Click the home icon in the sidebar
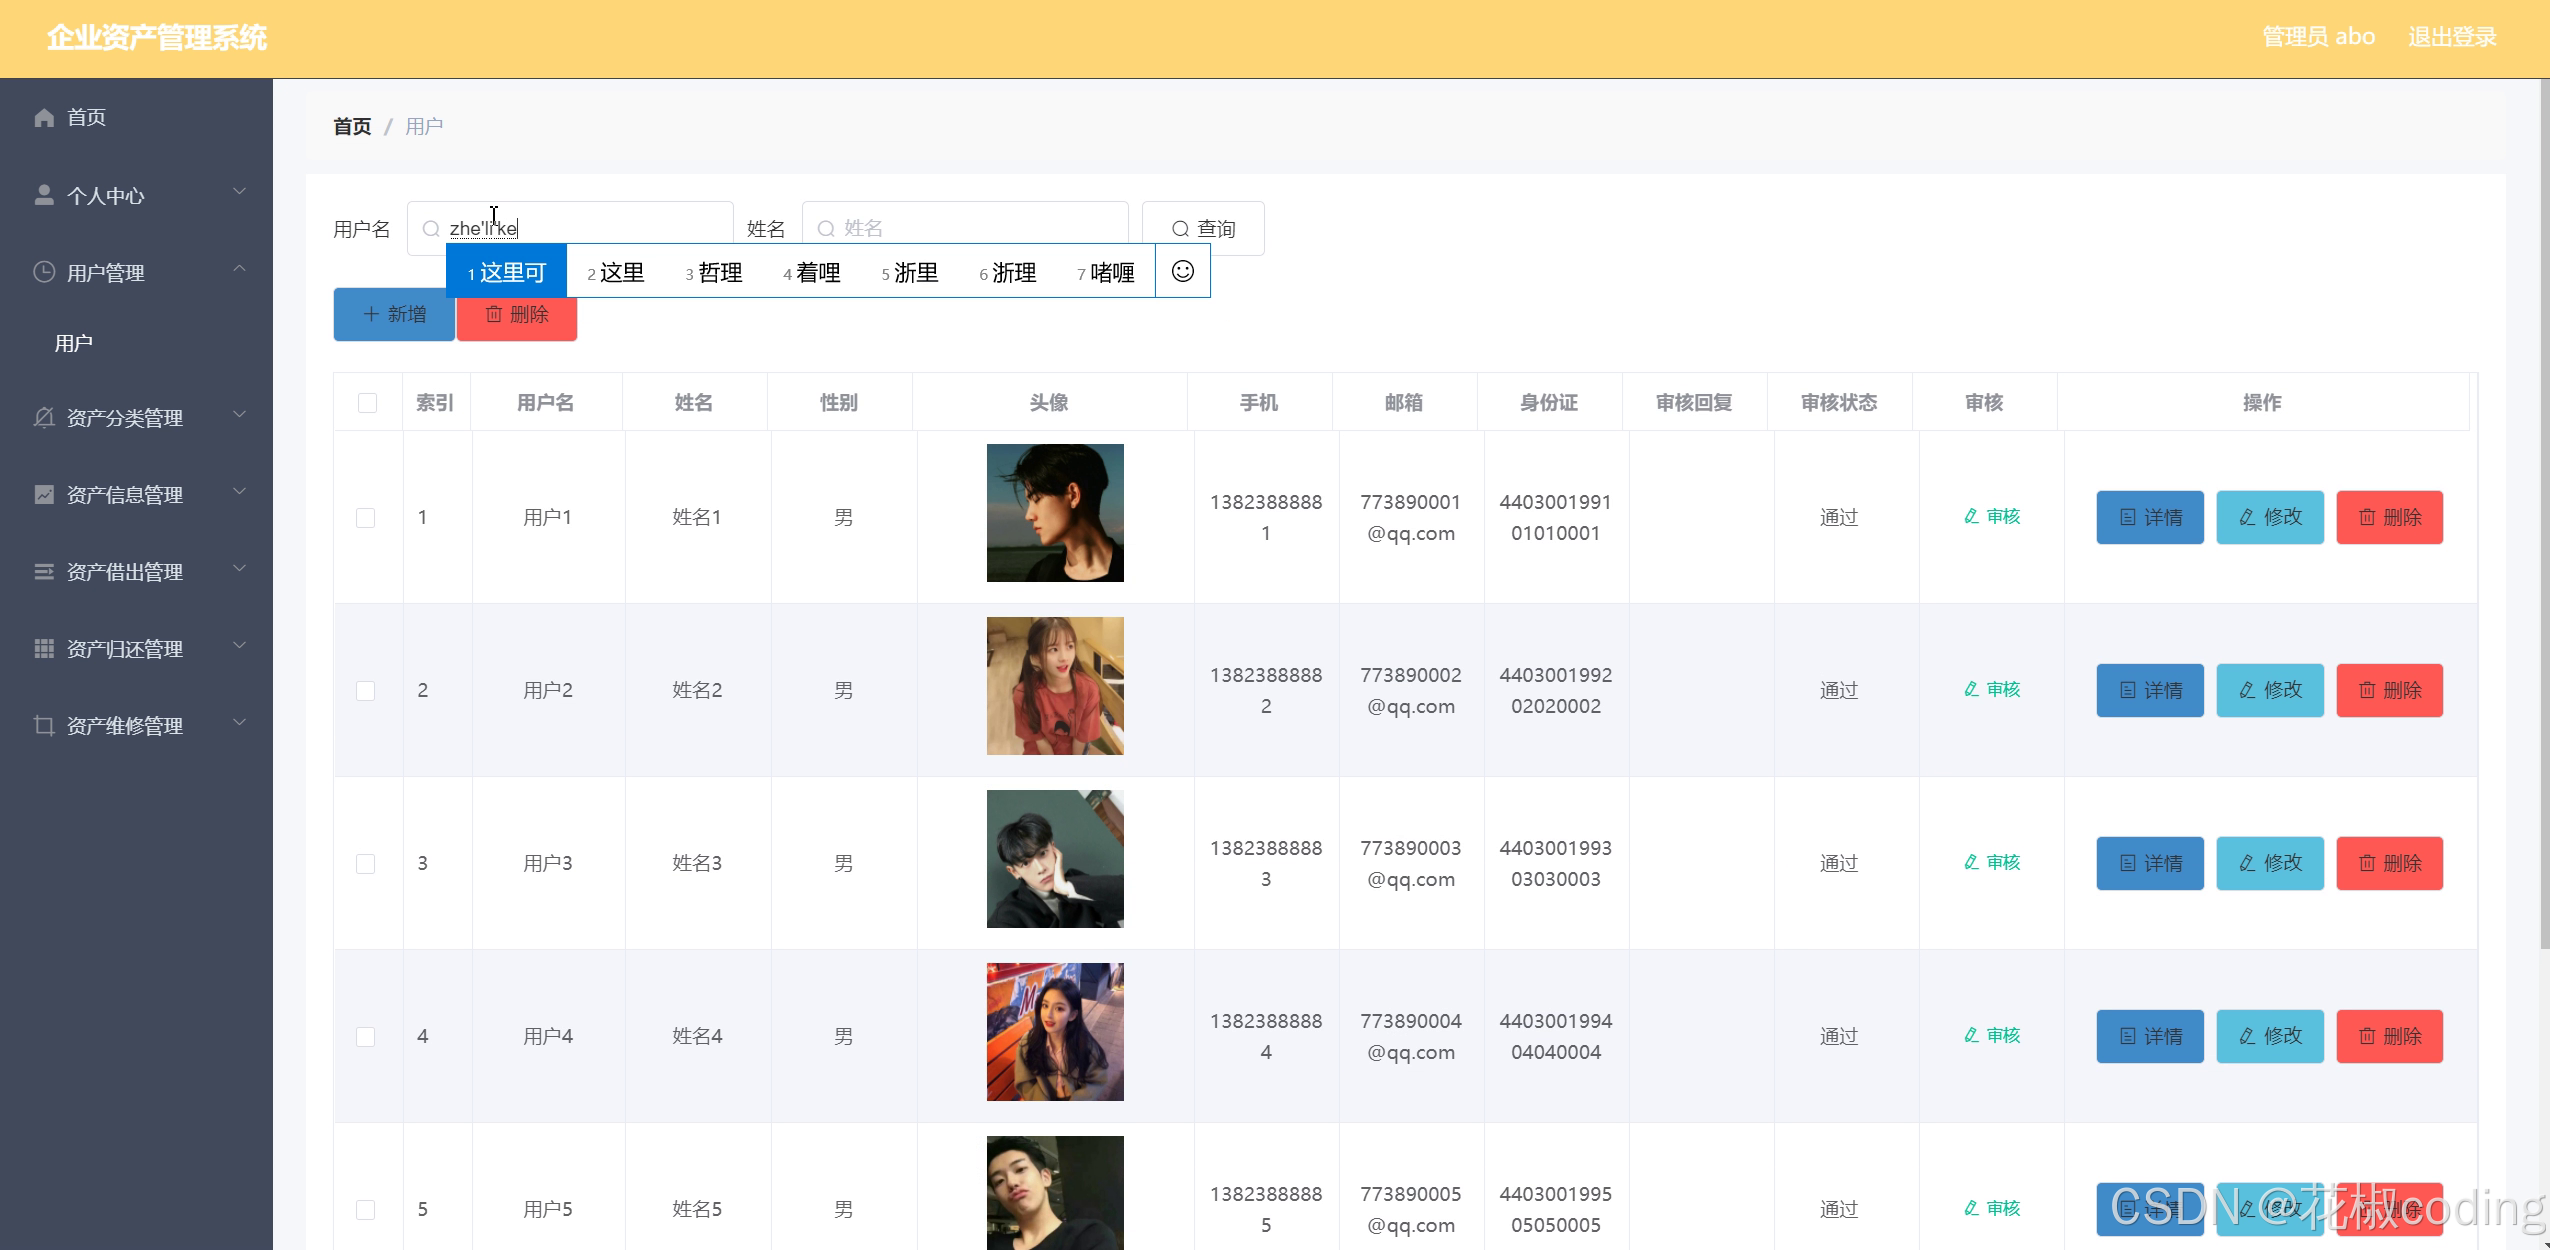This screenshot has height=1250, width=2550. pos(44,118)
